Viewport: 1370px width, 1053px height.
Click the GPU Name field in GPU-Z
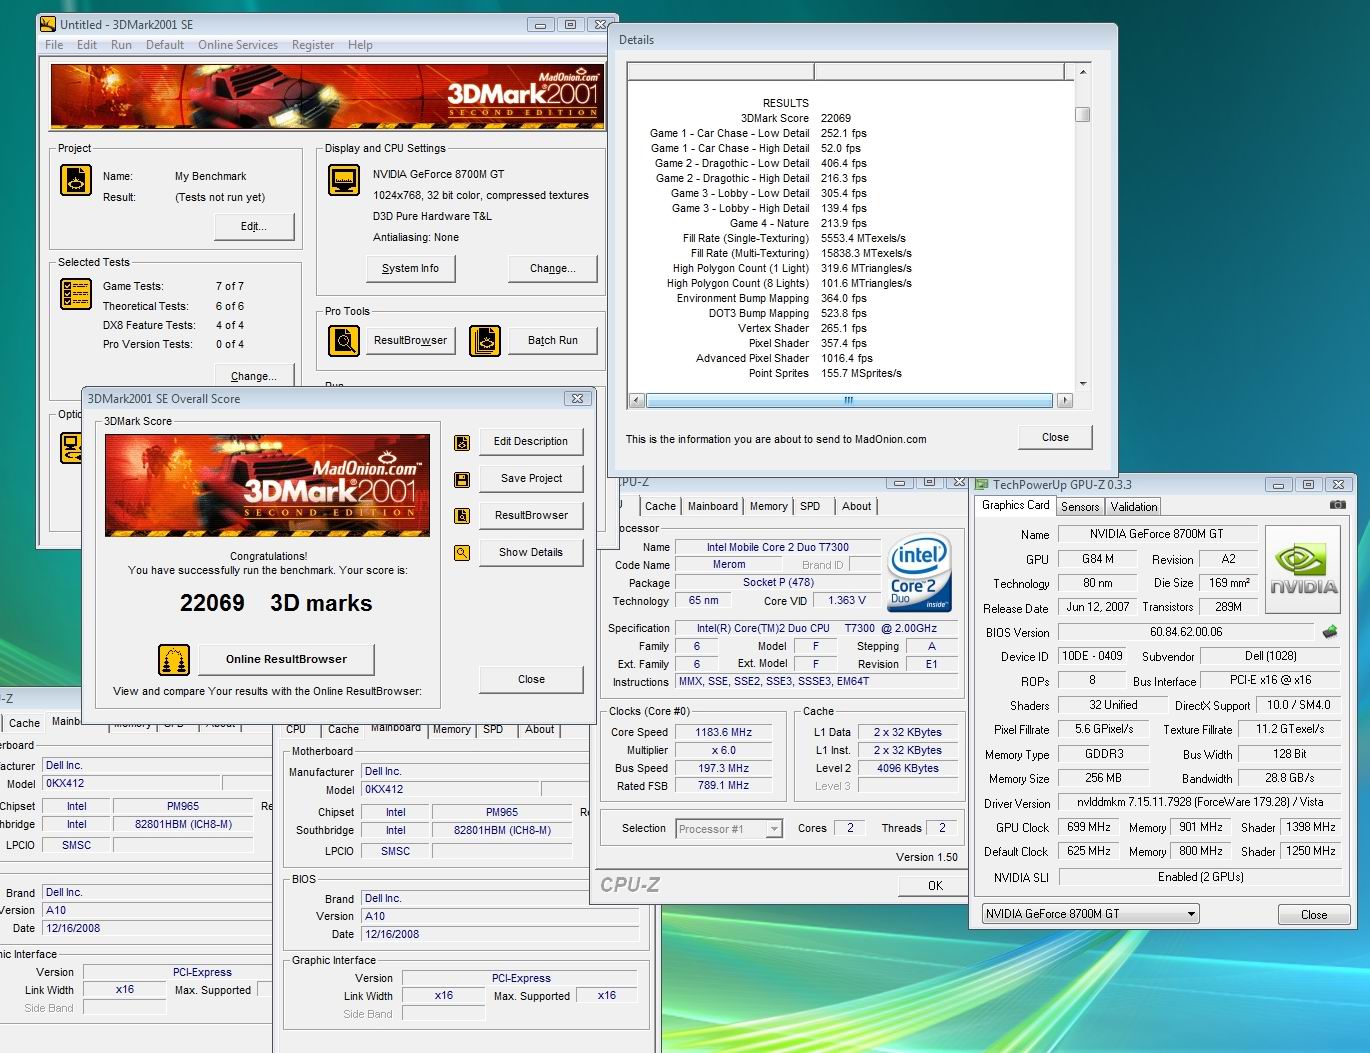point(1157,534)
